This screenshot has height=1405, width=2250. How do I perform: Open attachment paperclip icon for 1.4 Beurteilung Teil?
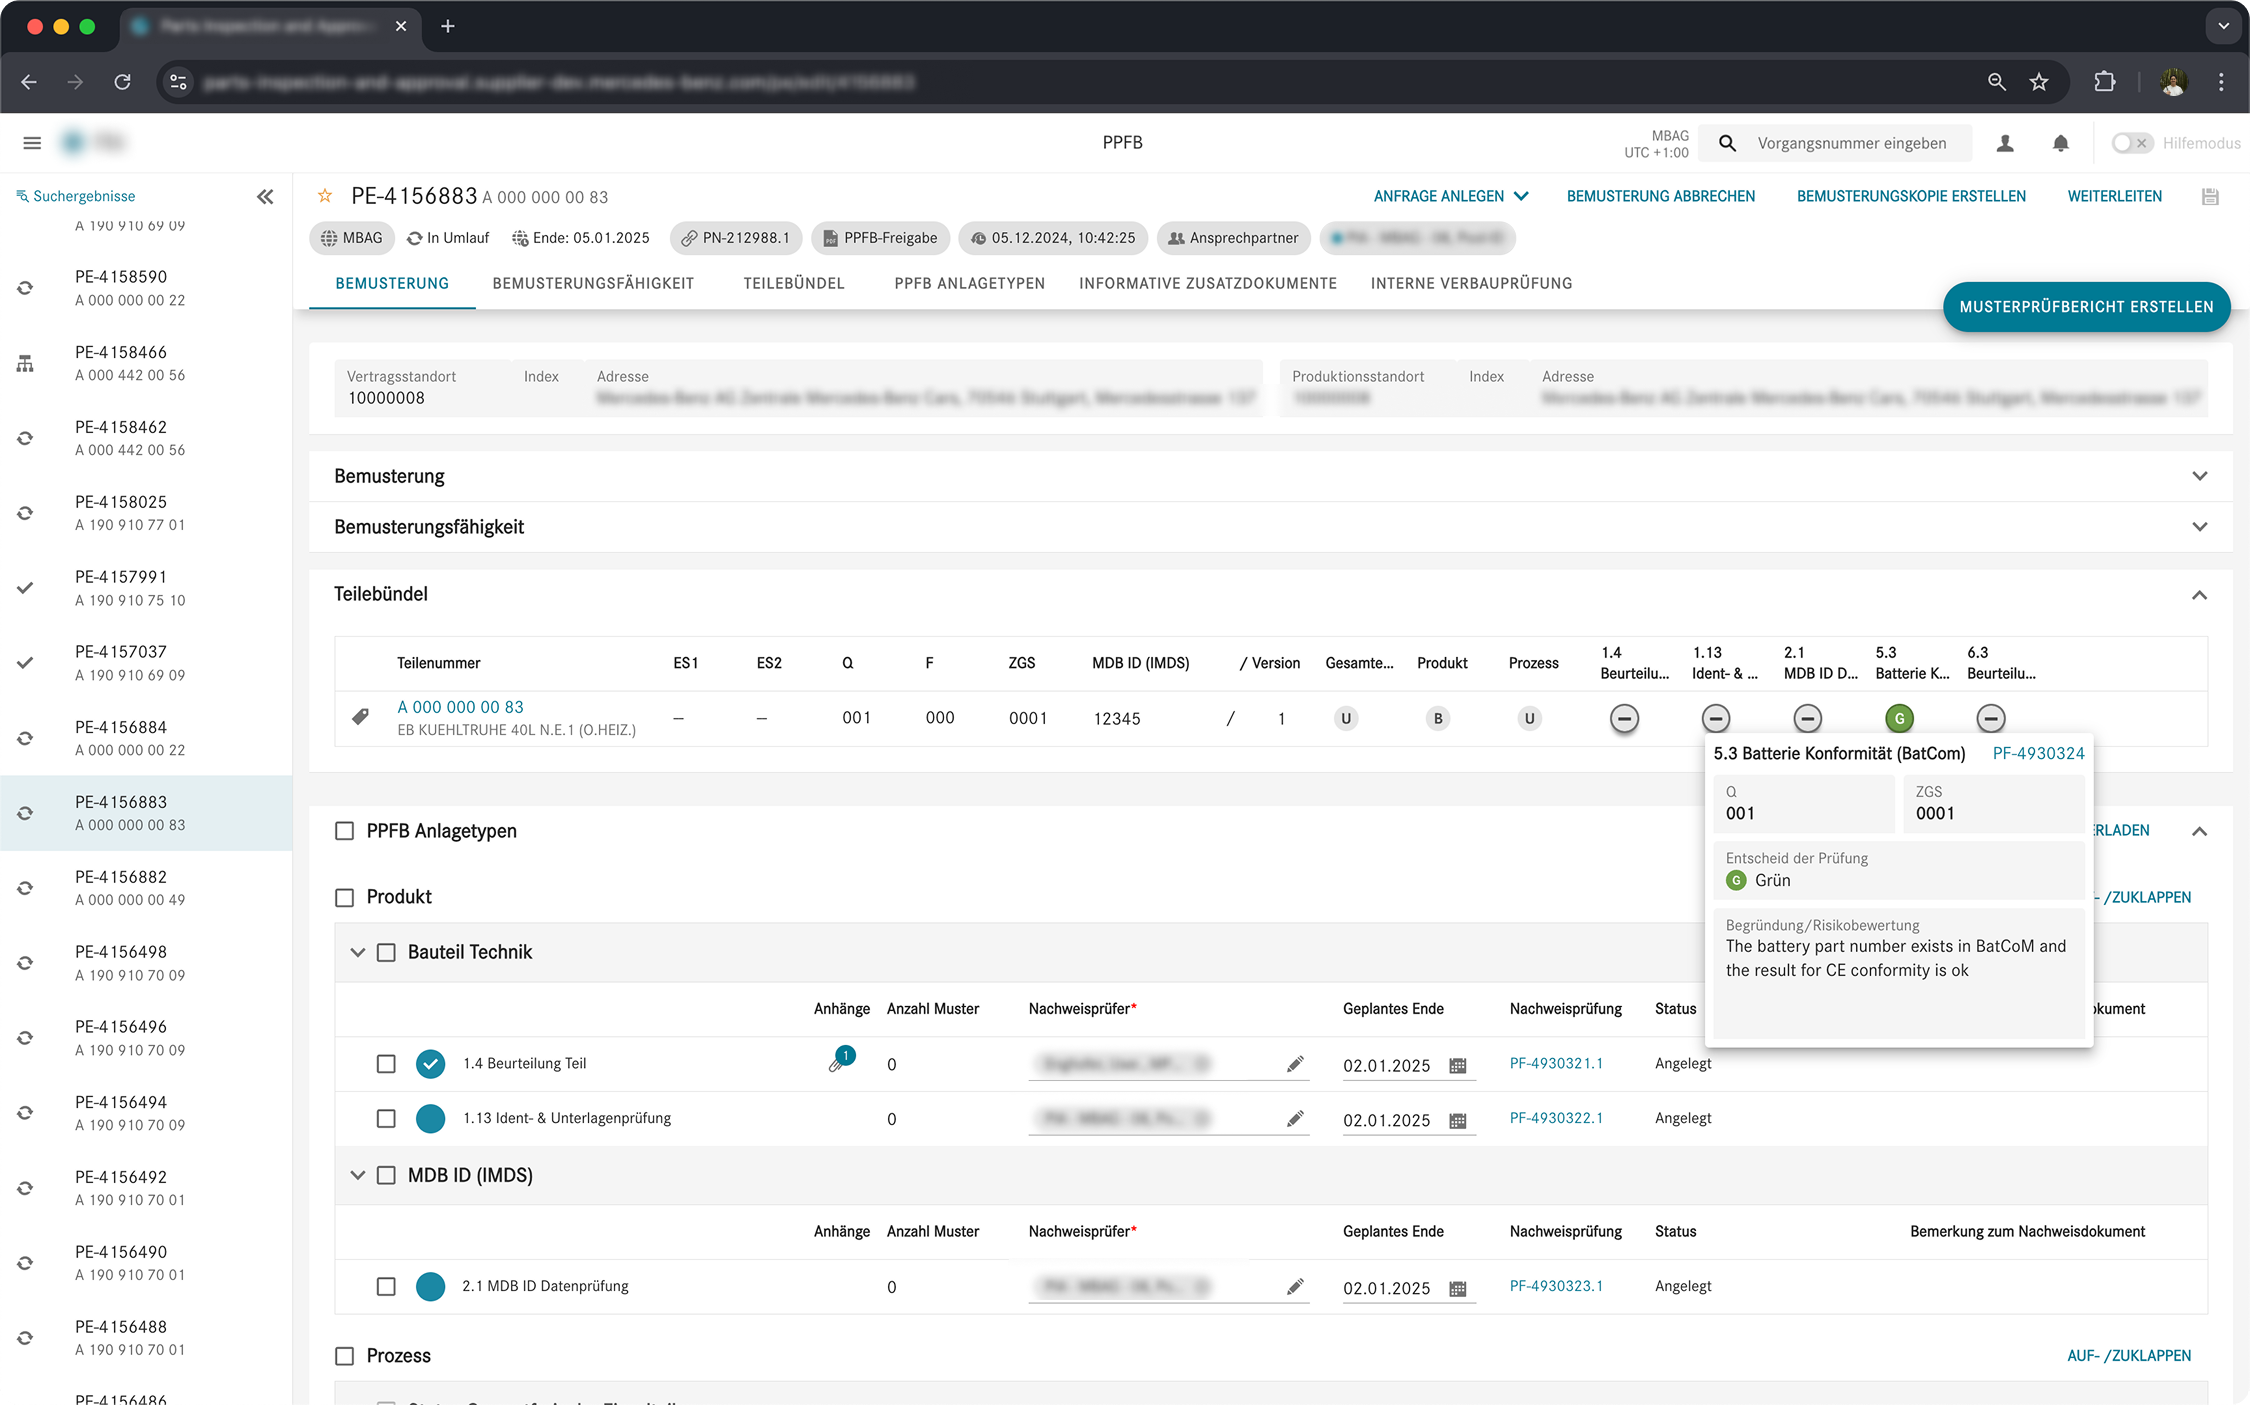tap(838, 1063)
